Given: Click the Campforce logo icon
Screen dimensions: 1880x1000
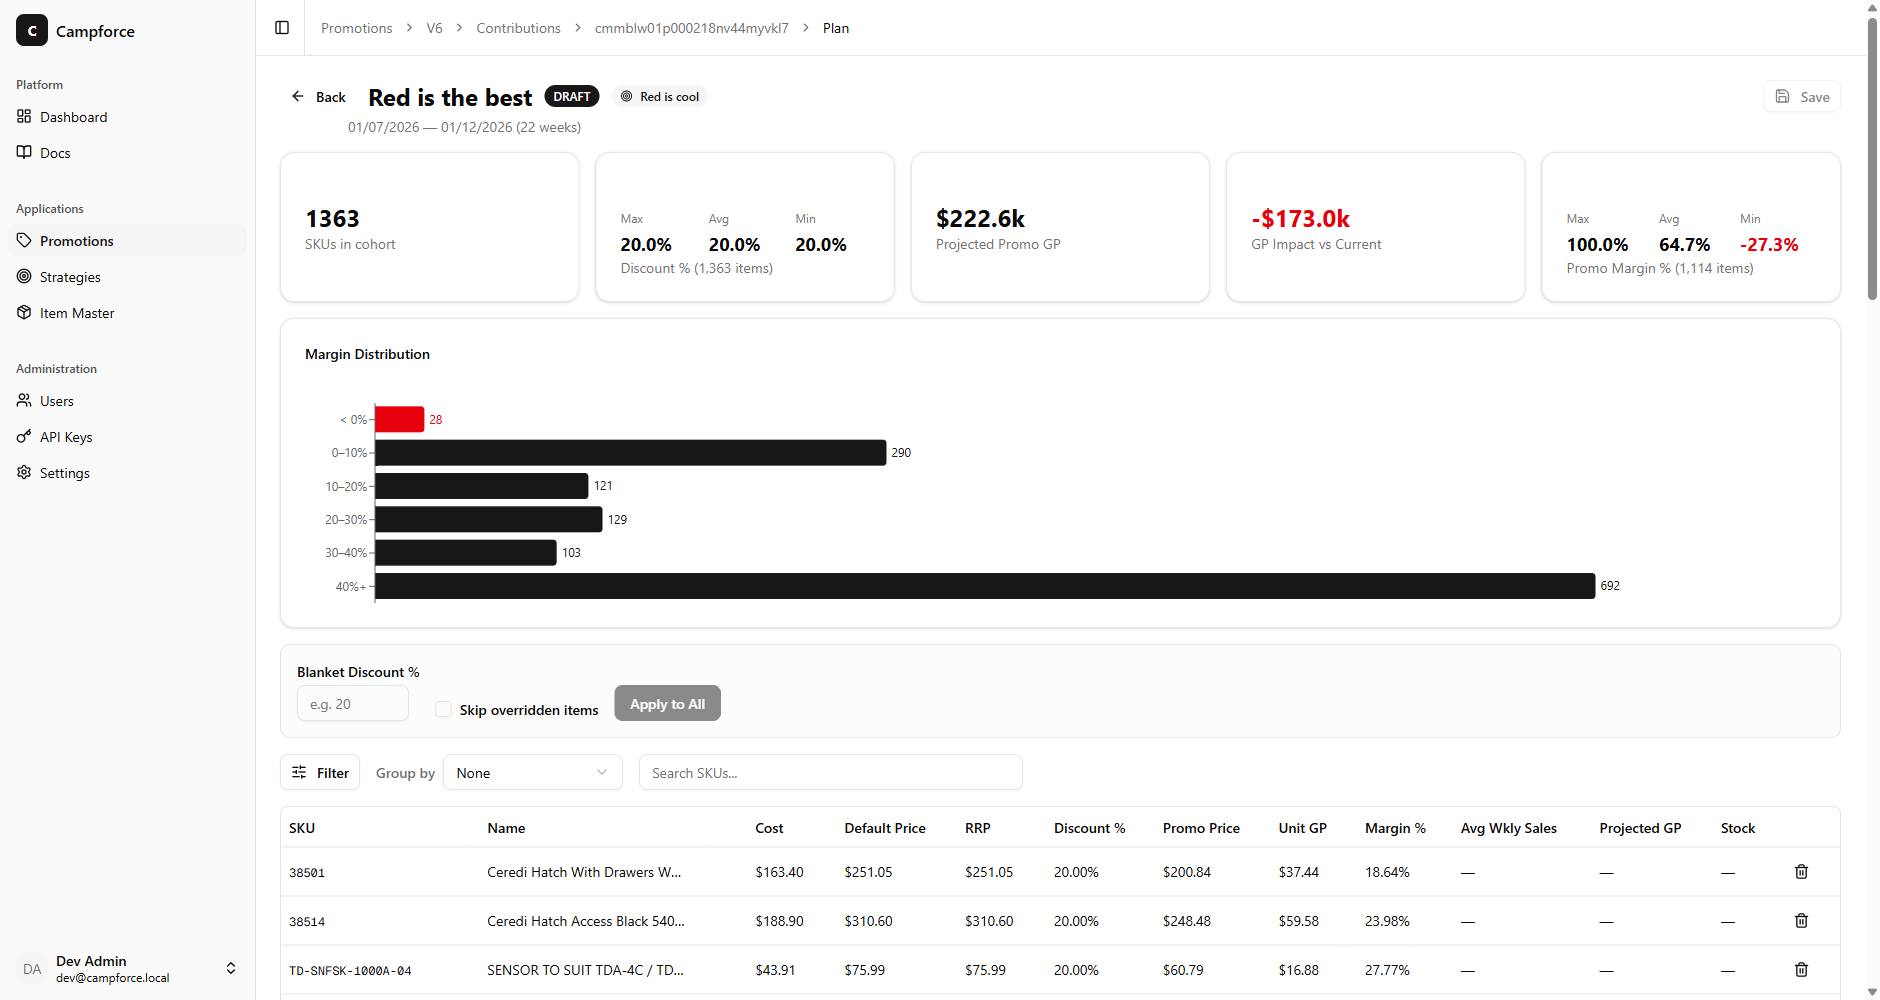Looking at the screenshot, I should pyautogui.click(x=32, y=31).
